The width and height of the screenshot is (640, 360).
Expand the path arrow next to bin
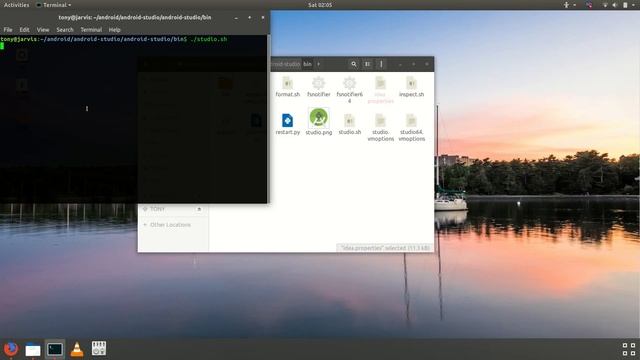click(318, 64)
